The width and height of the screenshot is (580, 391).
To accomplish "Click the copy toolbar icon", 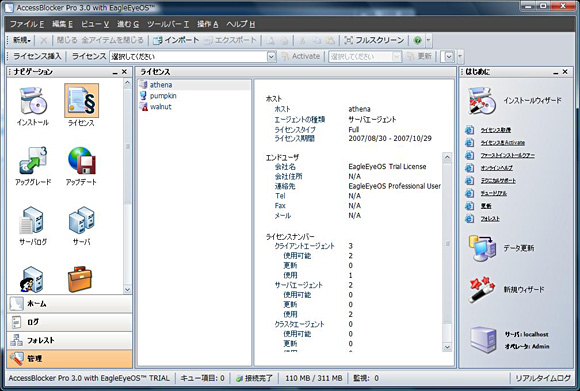I will (317, 40).
